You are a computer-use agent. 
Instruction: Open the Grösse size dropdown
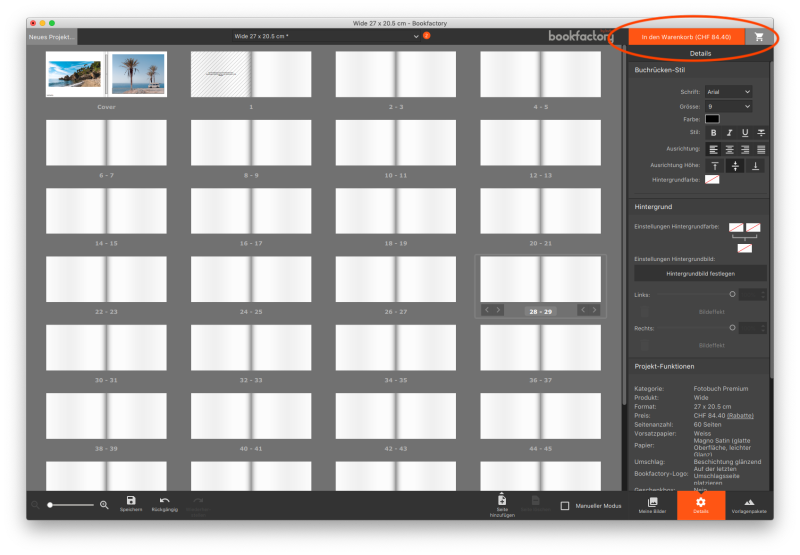point(728,106)
